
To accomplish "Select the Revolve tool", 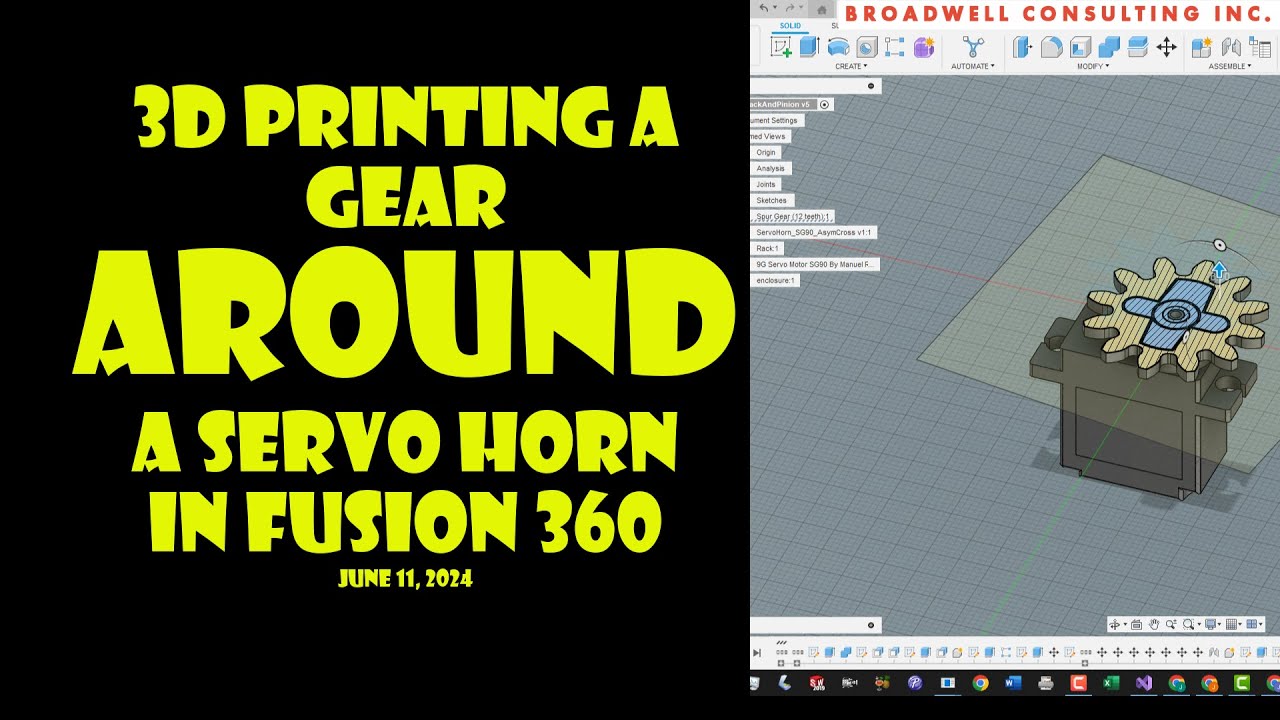I will (x=838, y=47).
